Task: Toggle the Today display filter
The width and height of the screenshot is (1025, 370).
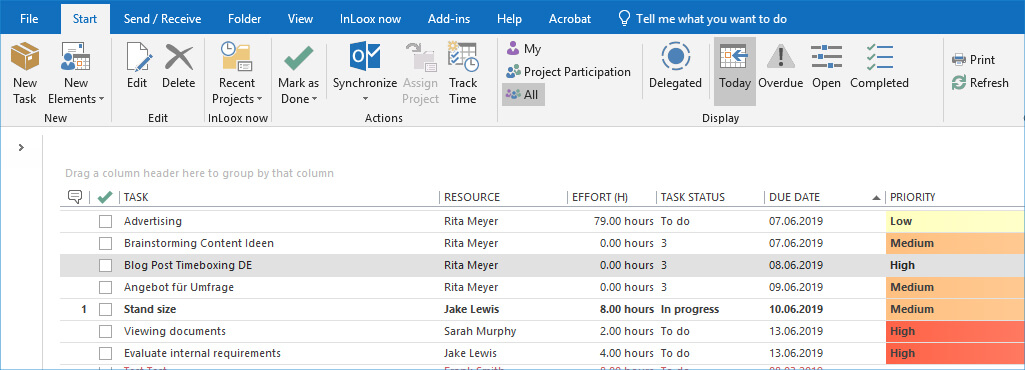Action: [735, 71]
